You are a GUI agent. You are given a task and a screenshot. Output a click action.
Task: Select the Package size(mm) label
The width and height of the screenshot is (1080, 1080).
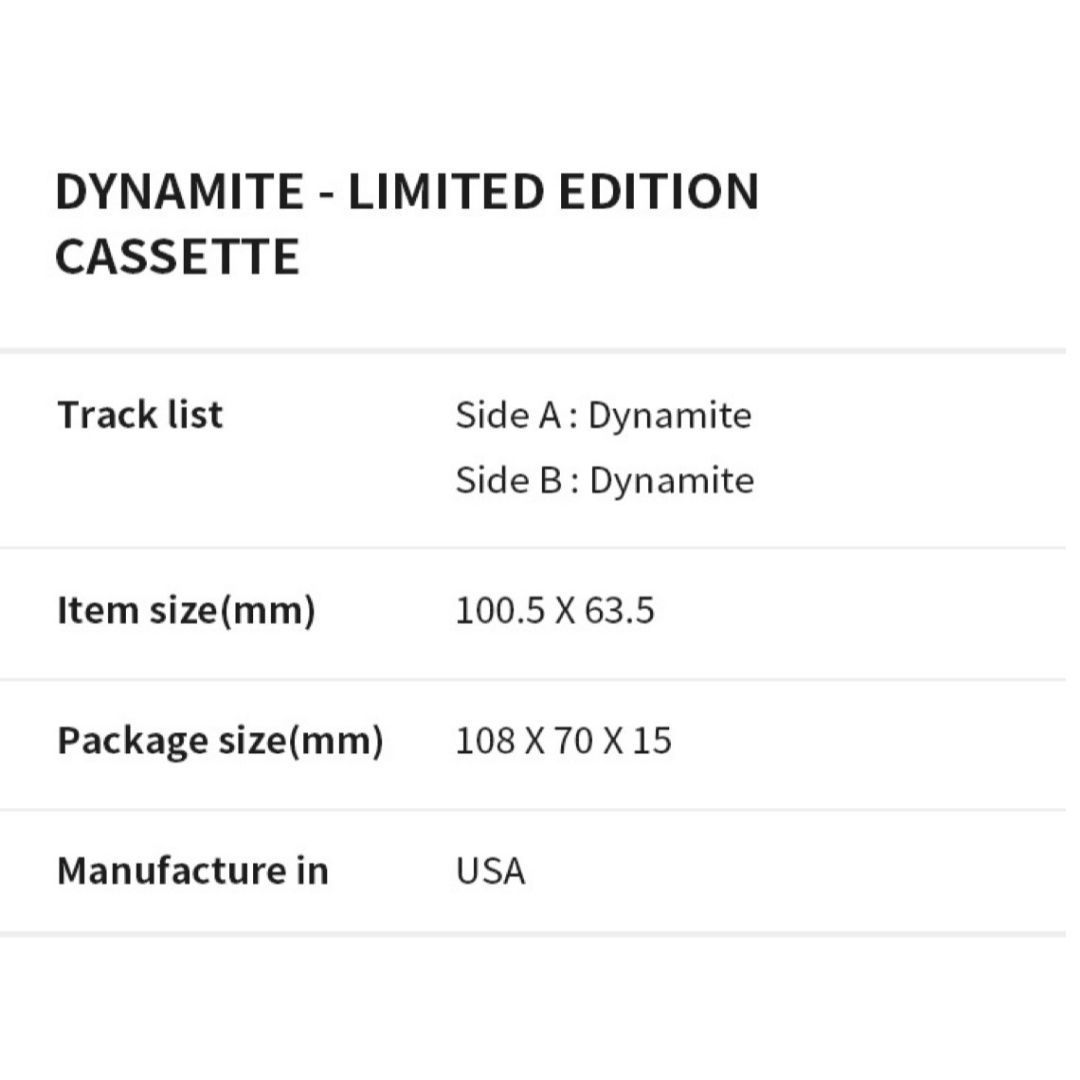tap(220, 741)
